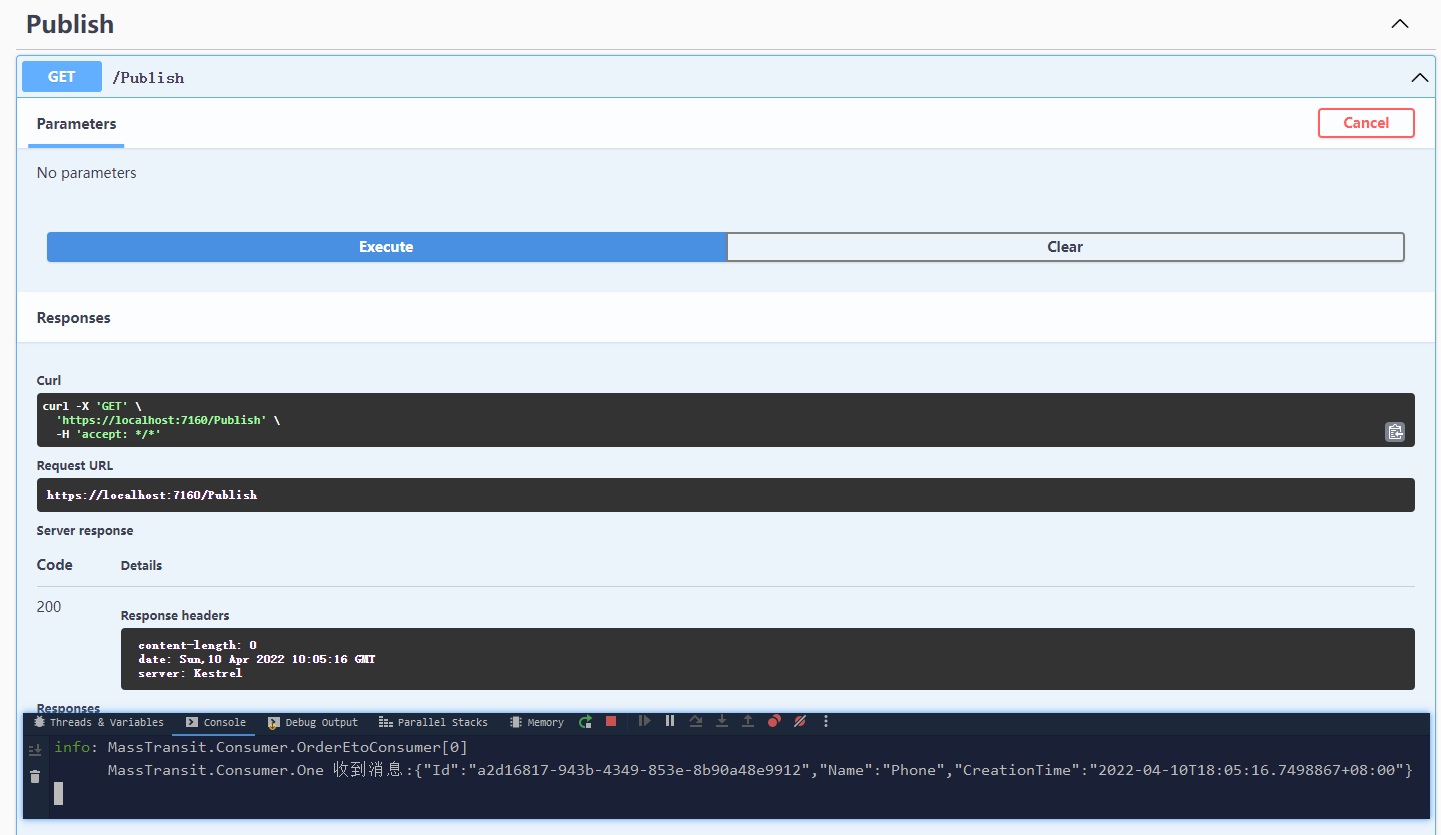
Task: Rerun the debug session
Action: [x=586, y=721]
